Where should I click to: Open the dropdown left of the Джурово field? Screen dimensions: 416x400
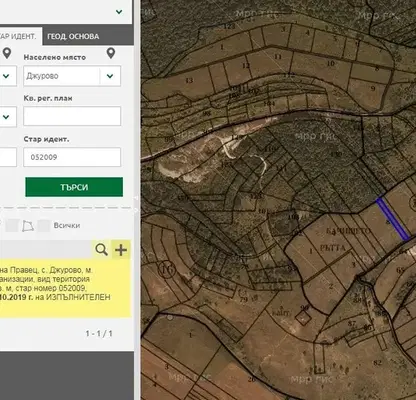6,76
